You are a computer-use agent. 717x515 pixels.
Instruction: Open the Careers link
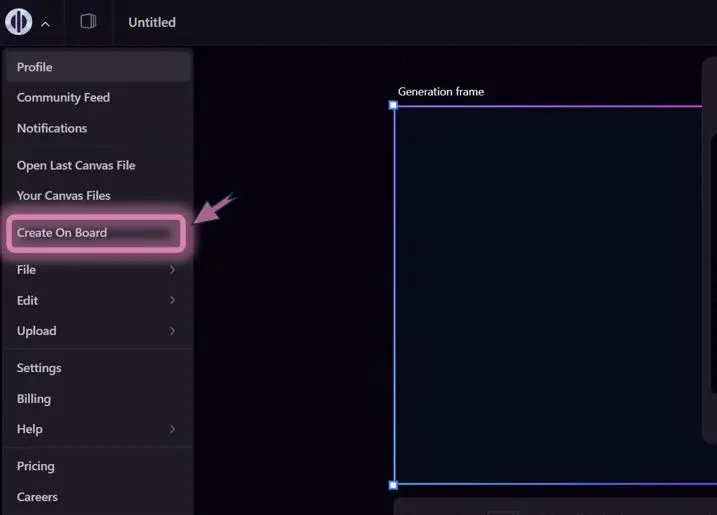coord(98,497)
